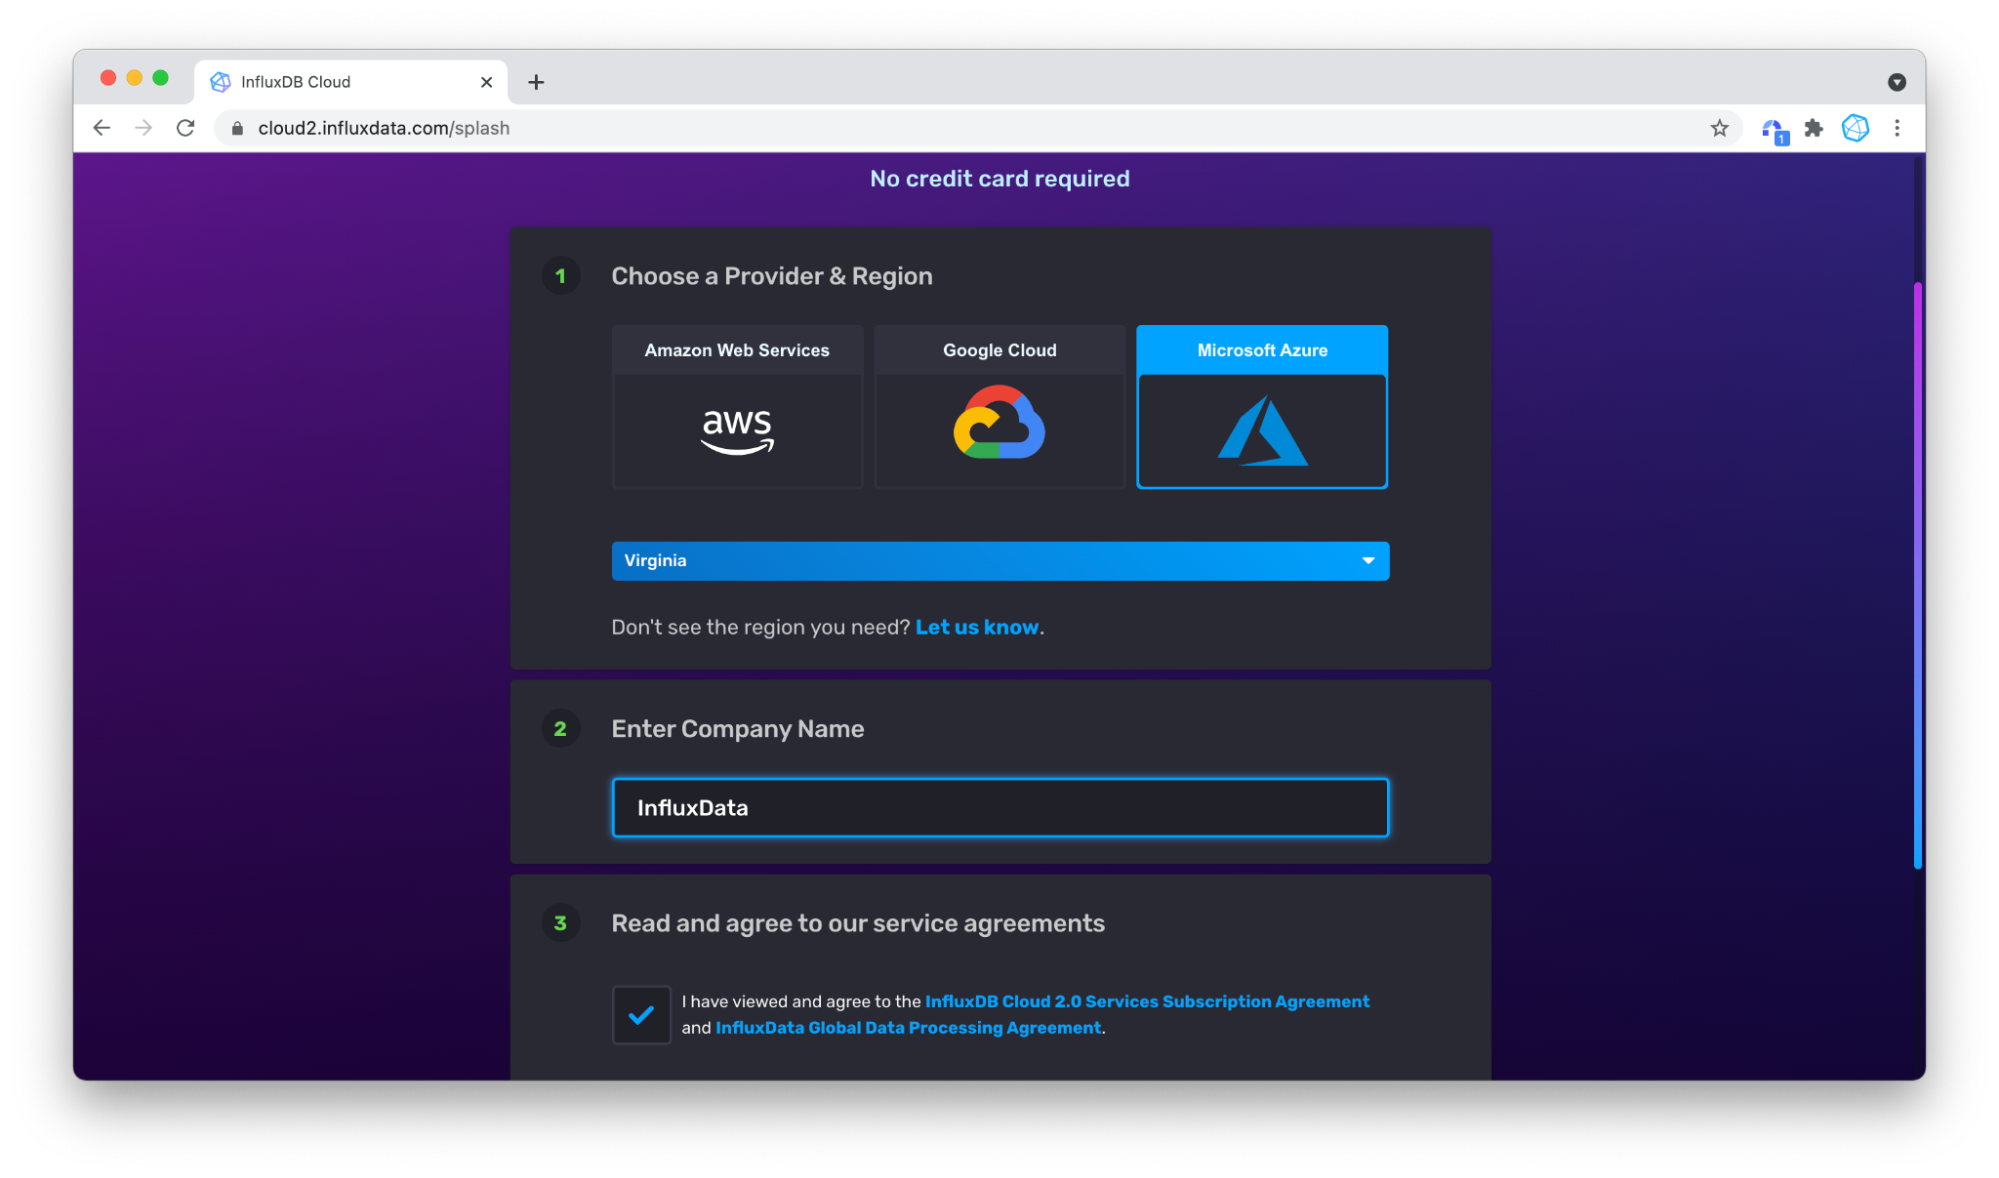Click the address bar URL cloud2.influxdata.com/splash
Image resolution: width=1999 pixels, height=1178 pixels.
pos(384,128)
